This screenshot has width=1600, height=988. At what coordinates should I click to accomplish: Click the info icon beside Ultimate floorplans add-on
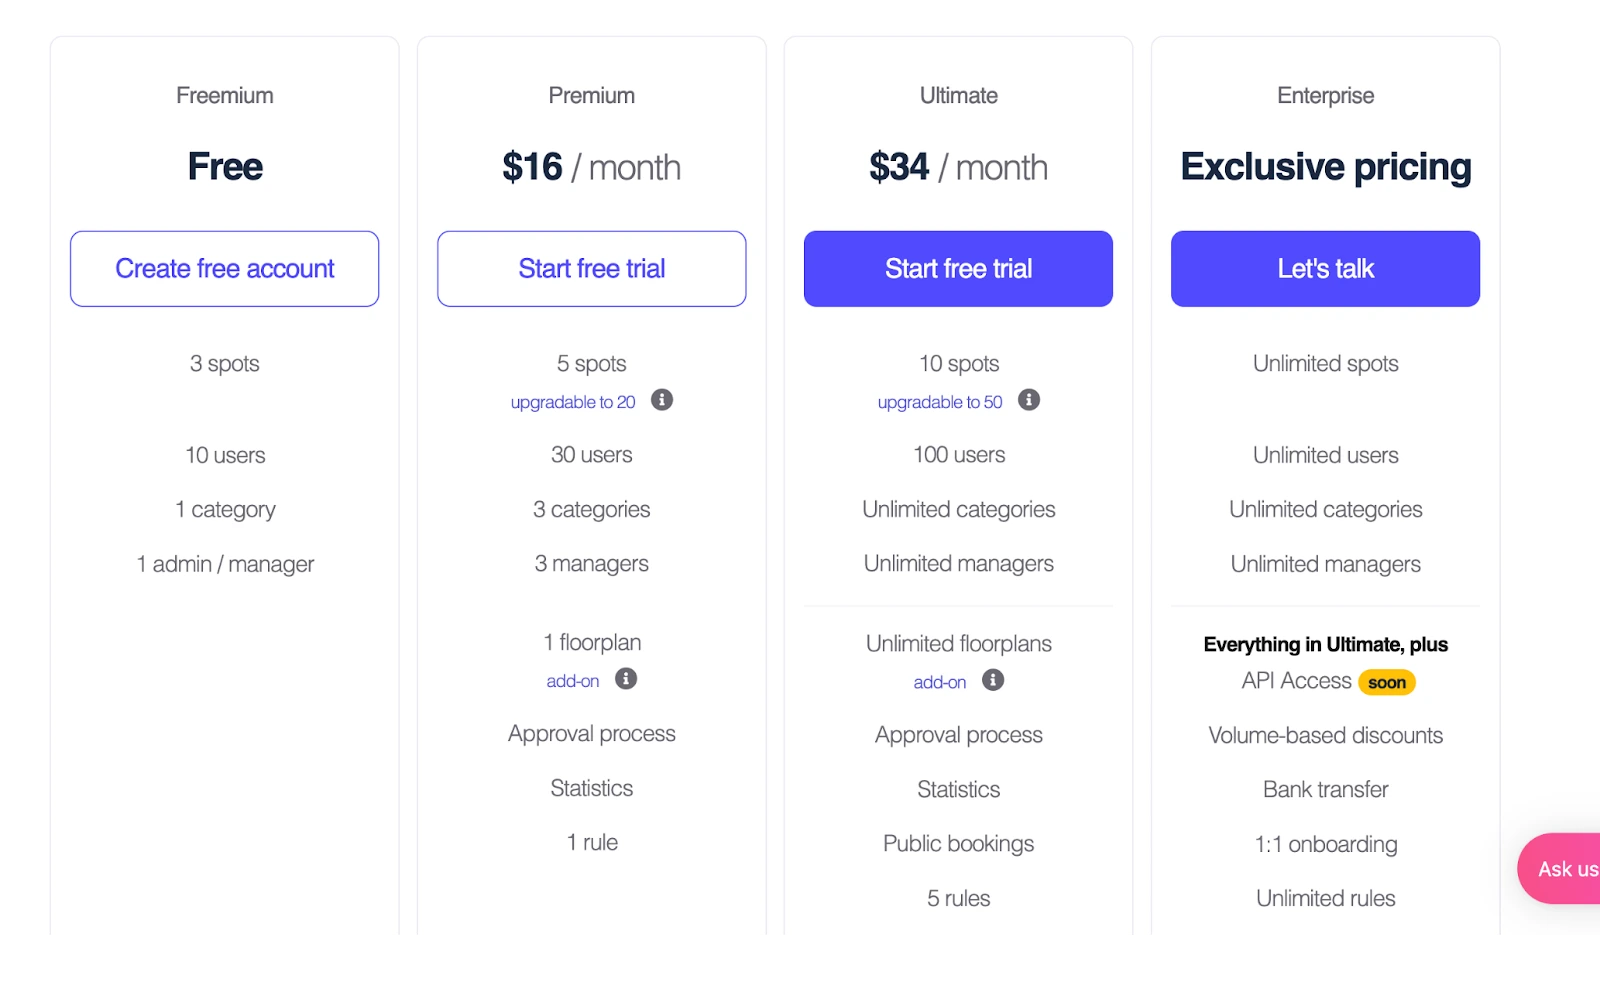pos(991,681)
